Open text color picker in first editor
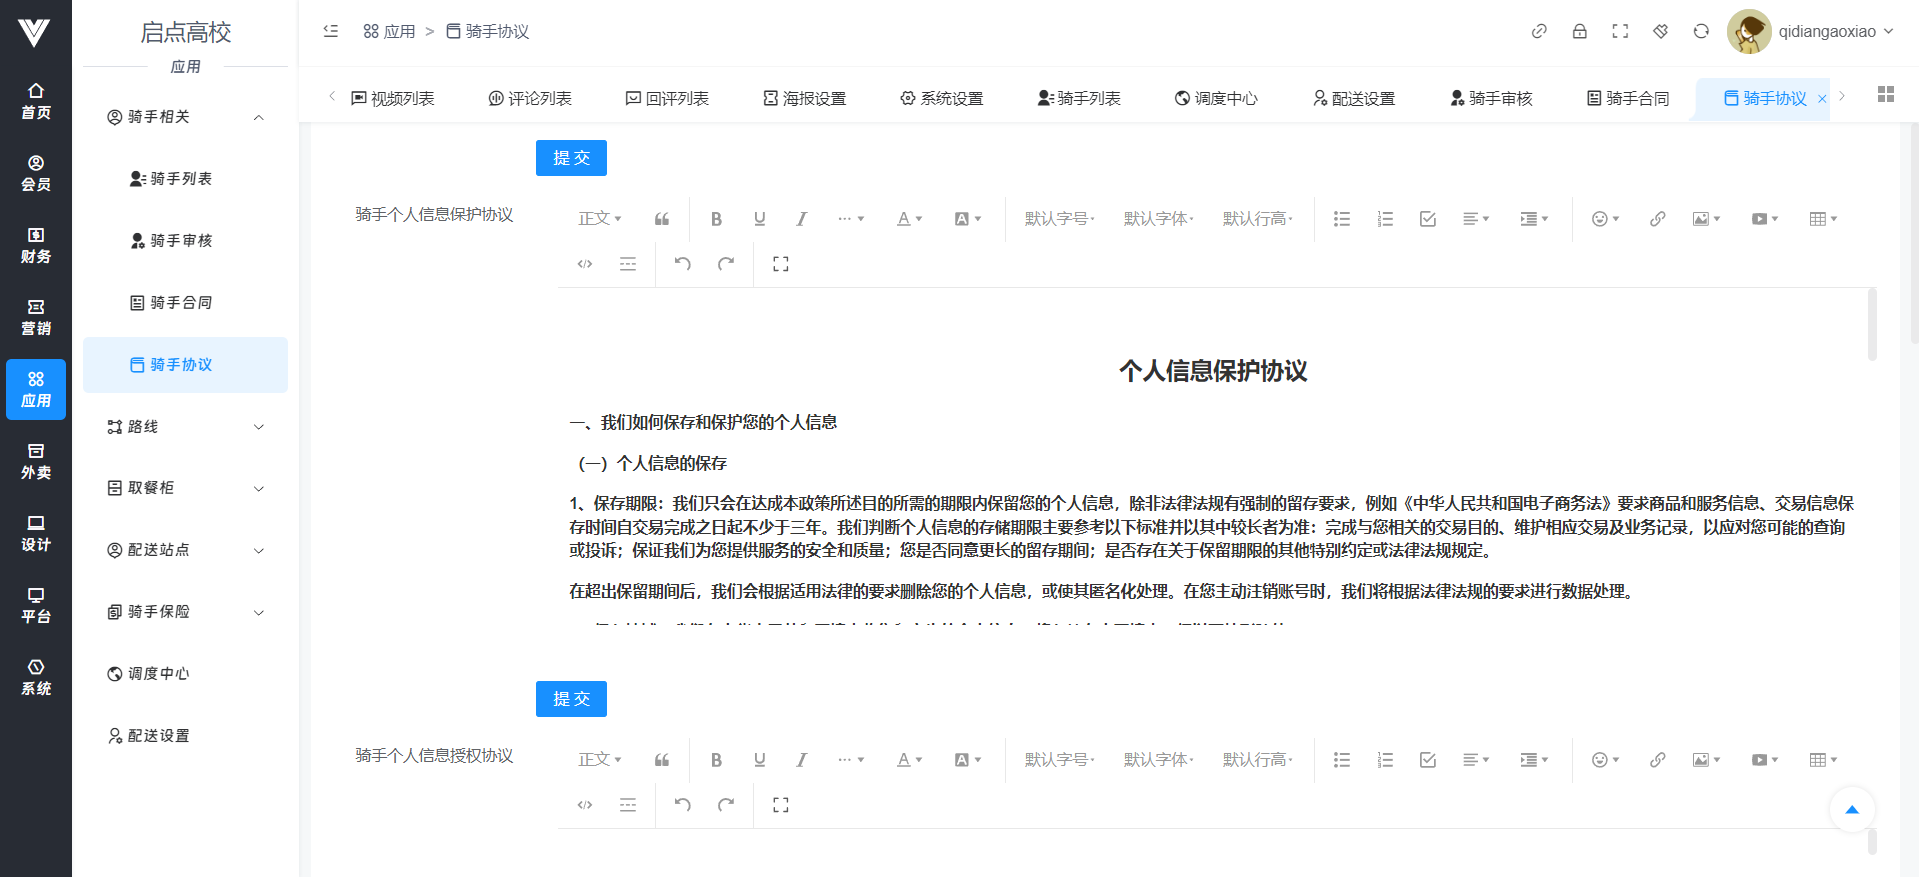 pos(909,219)
